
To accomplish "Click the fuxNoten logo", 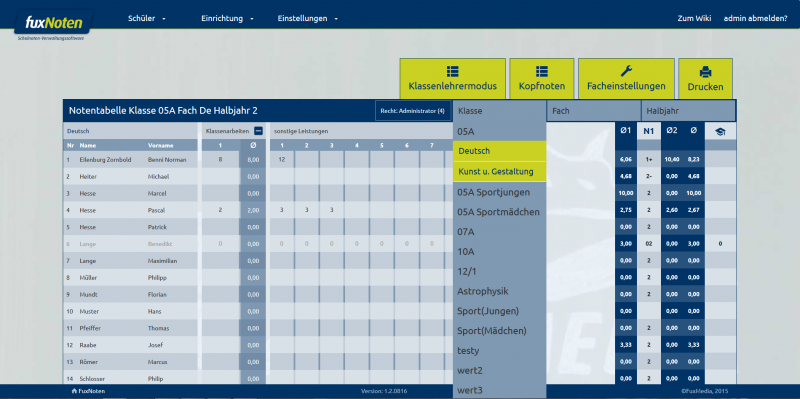I will coord(54,23).
